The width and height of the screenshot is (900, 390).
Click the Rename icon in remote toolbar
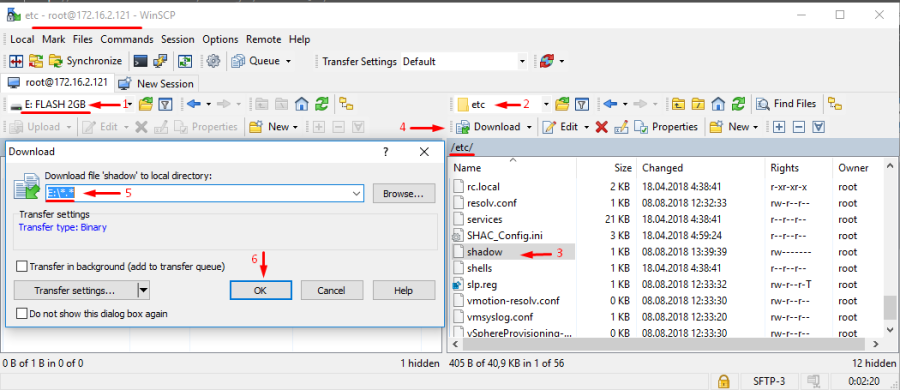tap(621, 127)
